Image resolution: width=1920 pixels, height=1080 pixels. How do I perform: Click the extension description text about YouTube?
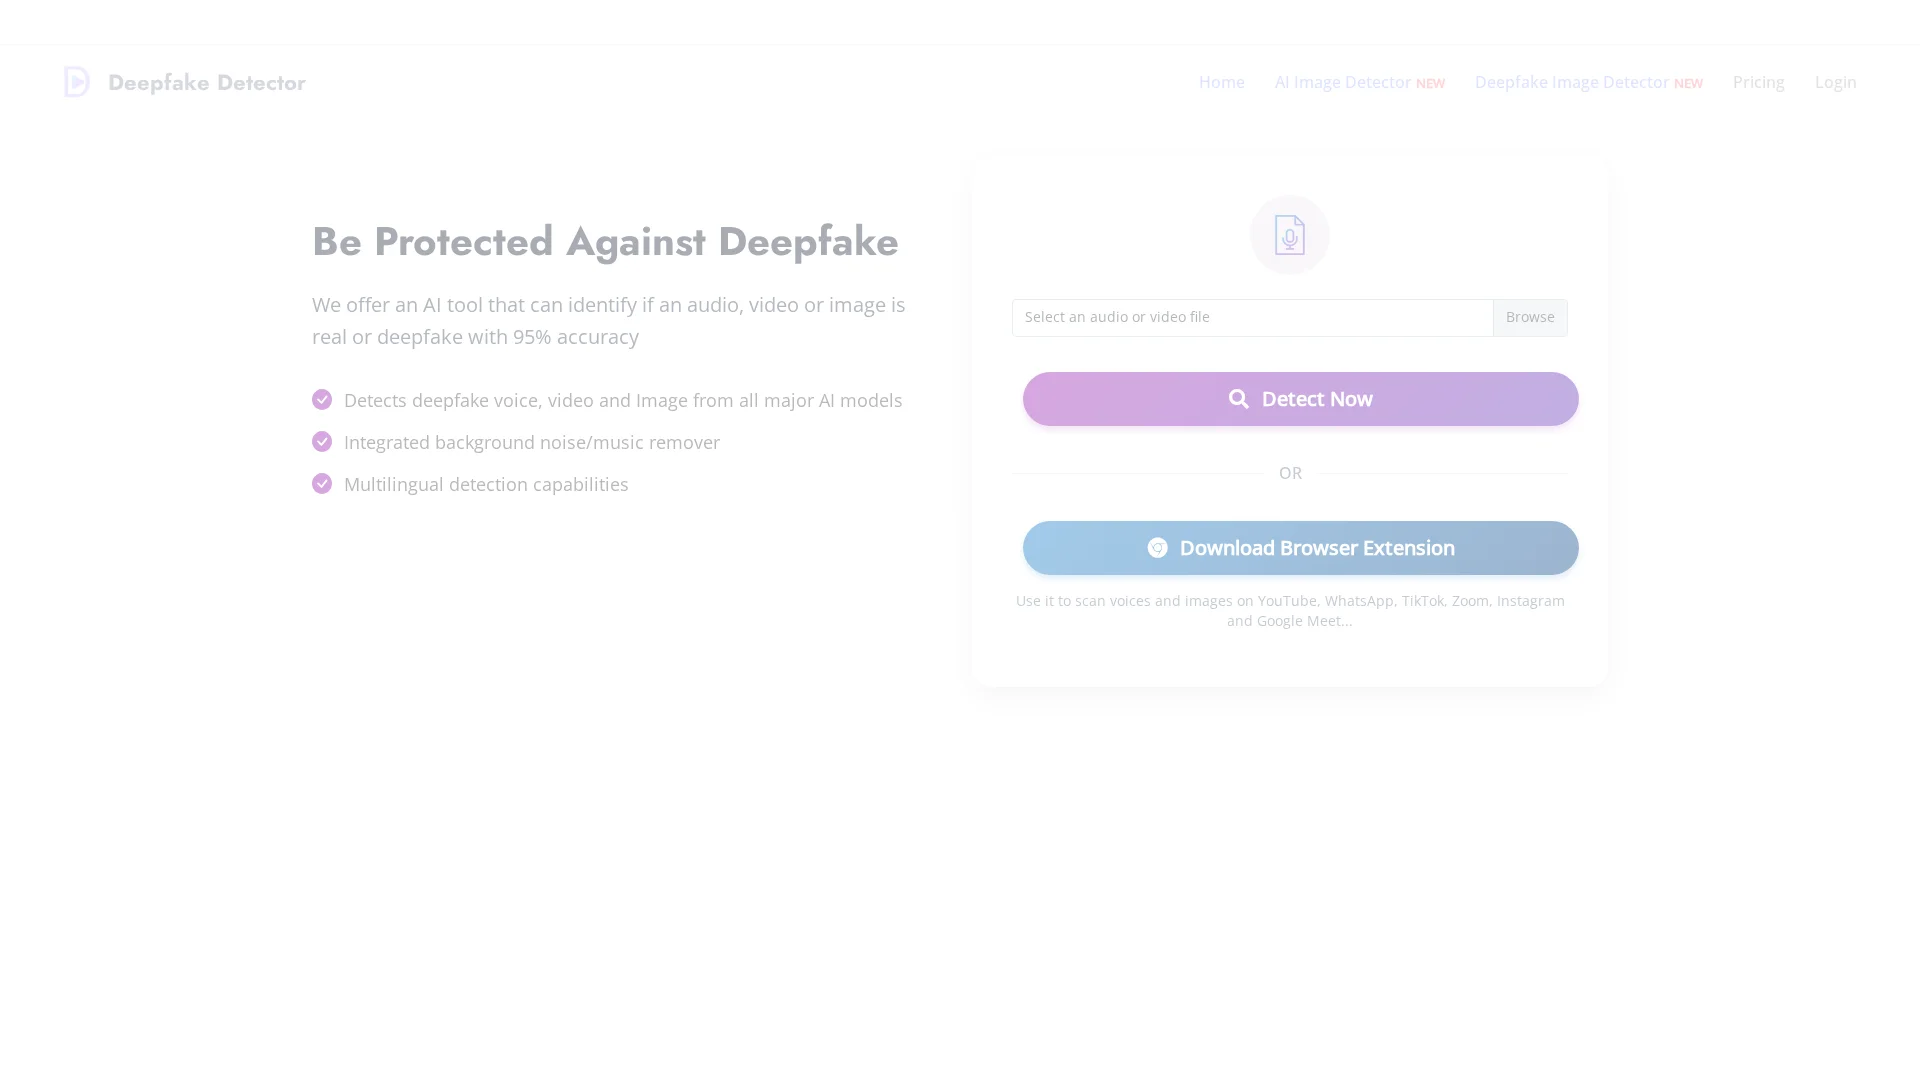1290,611
